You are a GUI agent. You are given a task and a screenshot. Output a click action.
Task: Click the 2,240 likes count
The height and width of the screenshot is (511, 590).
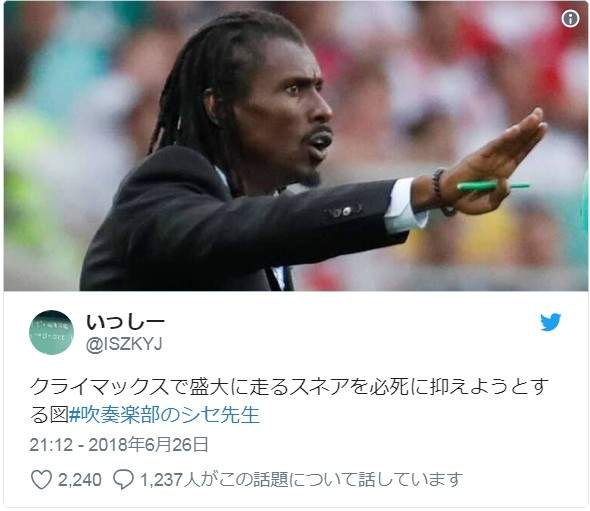coord(79,480)
